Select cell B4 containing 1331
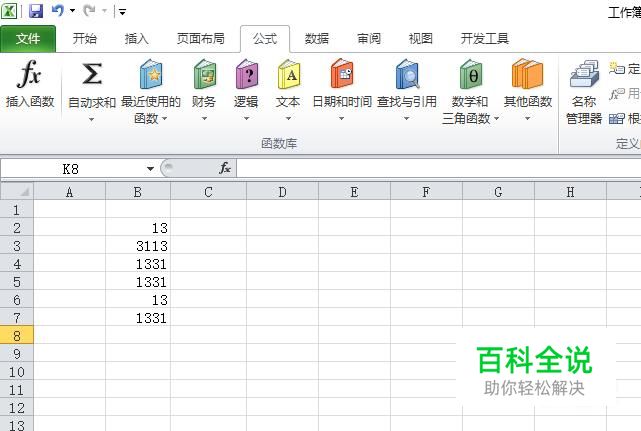The width and height of the screenshot is (641, 431). point(138,264)
